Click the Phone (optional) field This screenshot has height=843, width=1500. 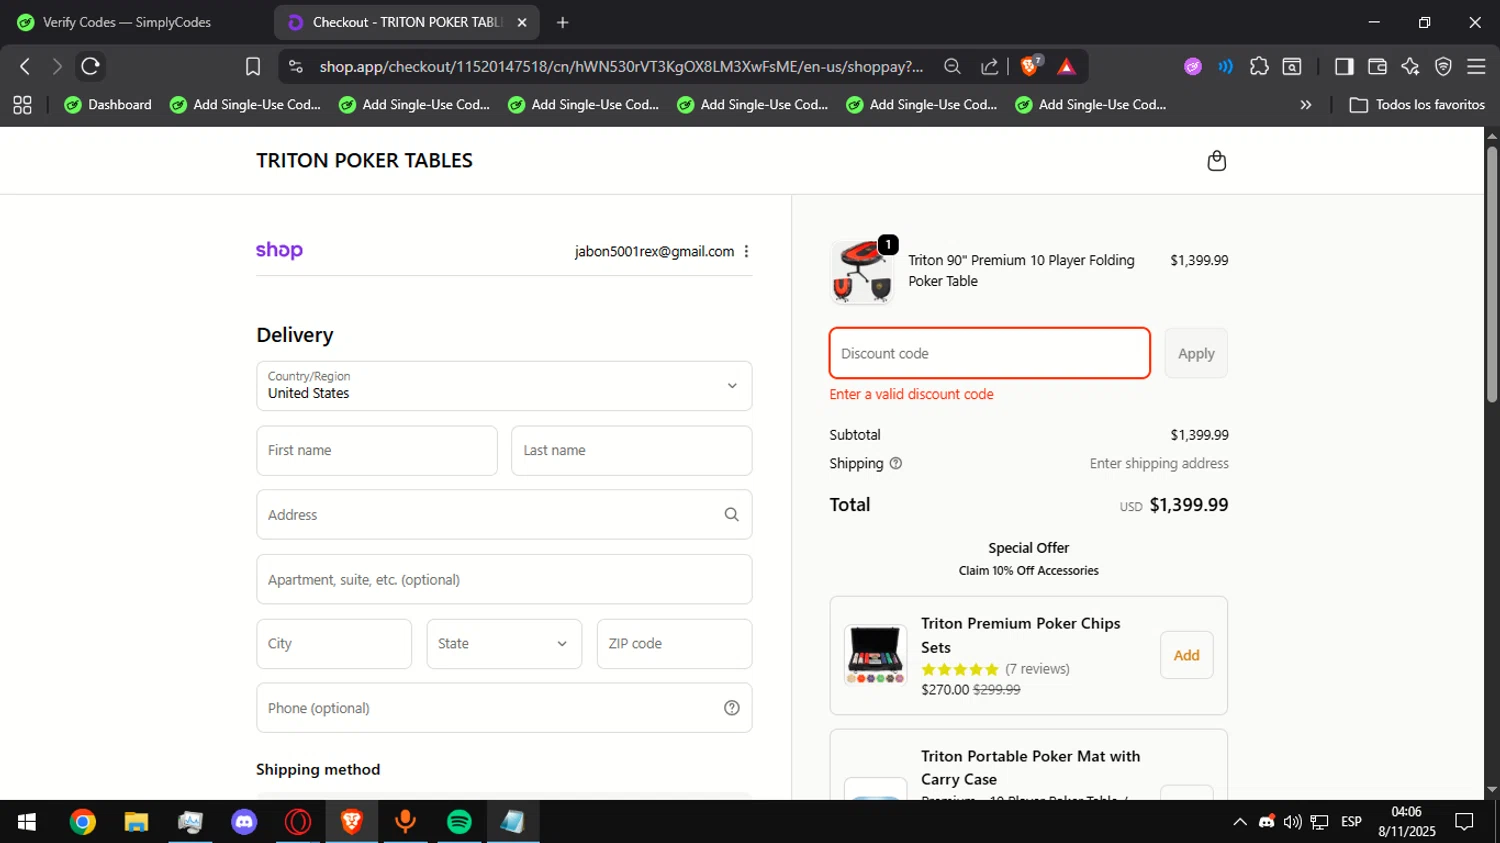pos(504,708)
